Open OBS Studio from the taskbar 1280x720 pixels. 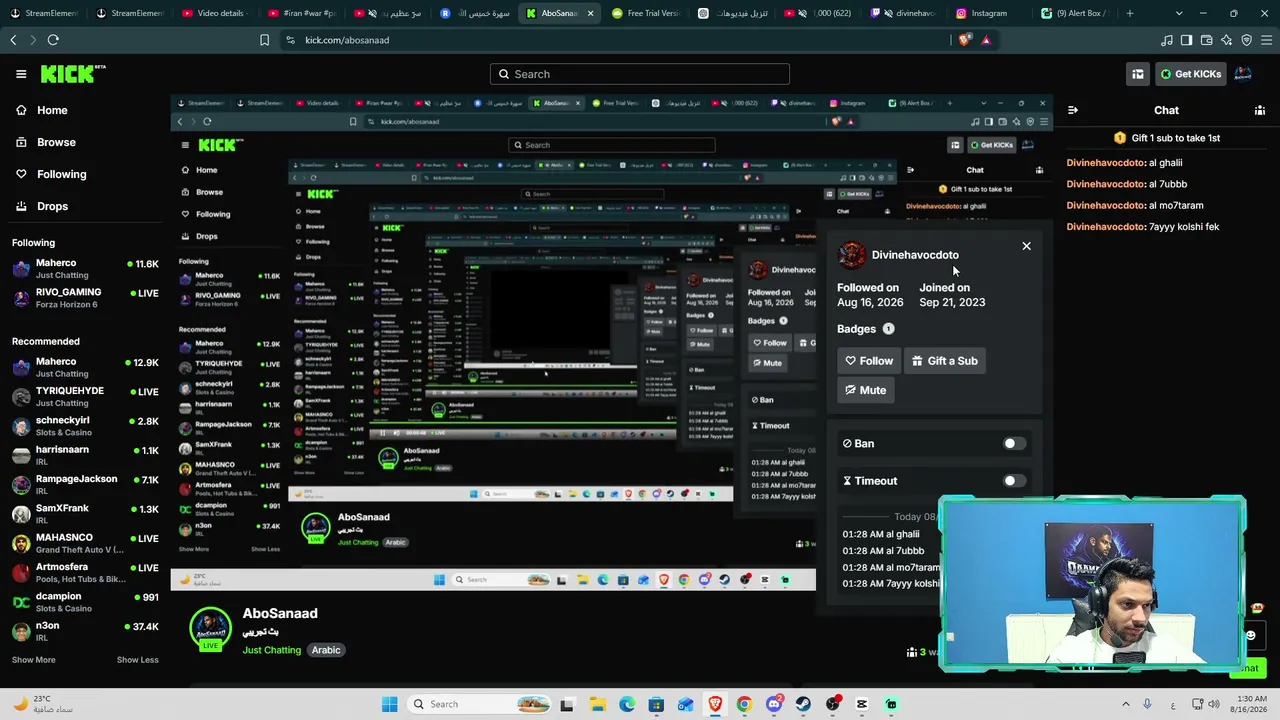pos(832,704)
